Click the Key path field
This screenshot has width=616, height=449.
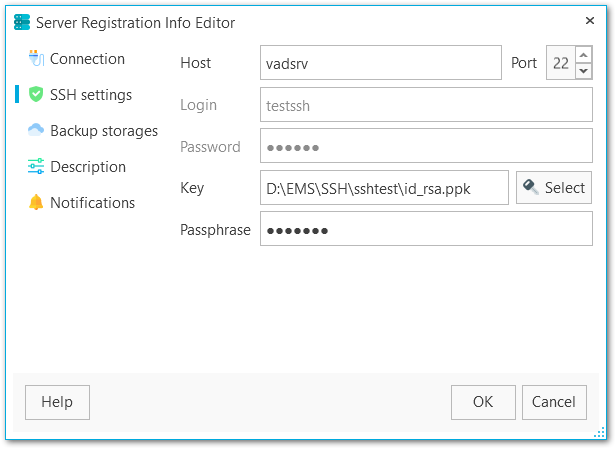[384, 188]
